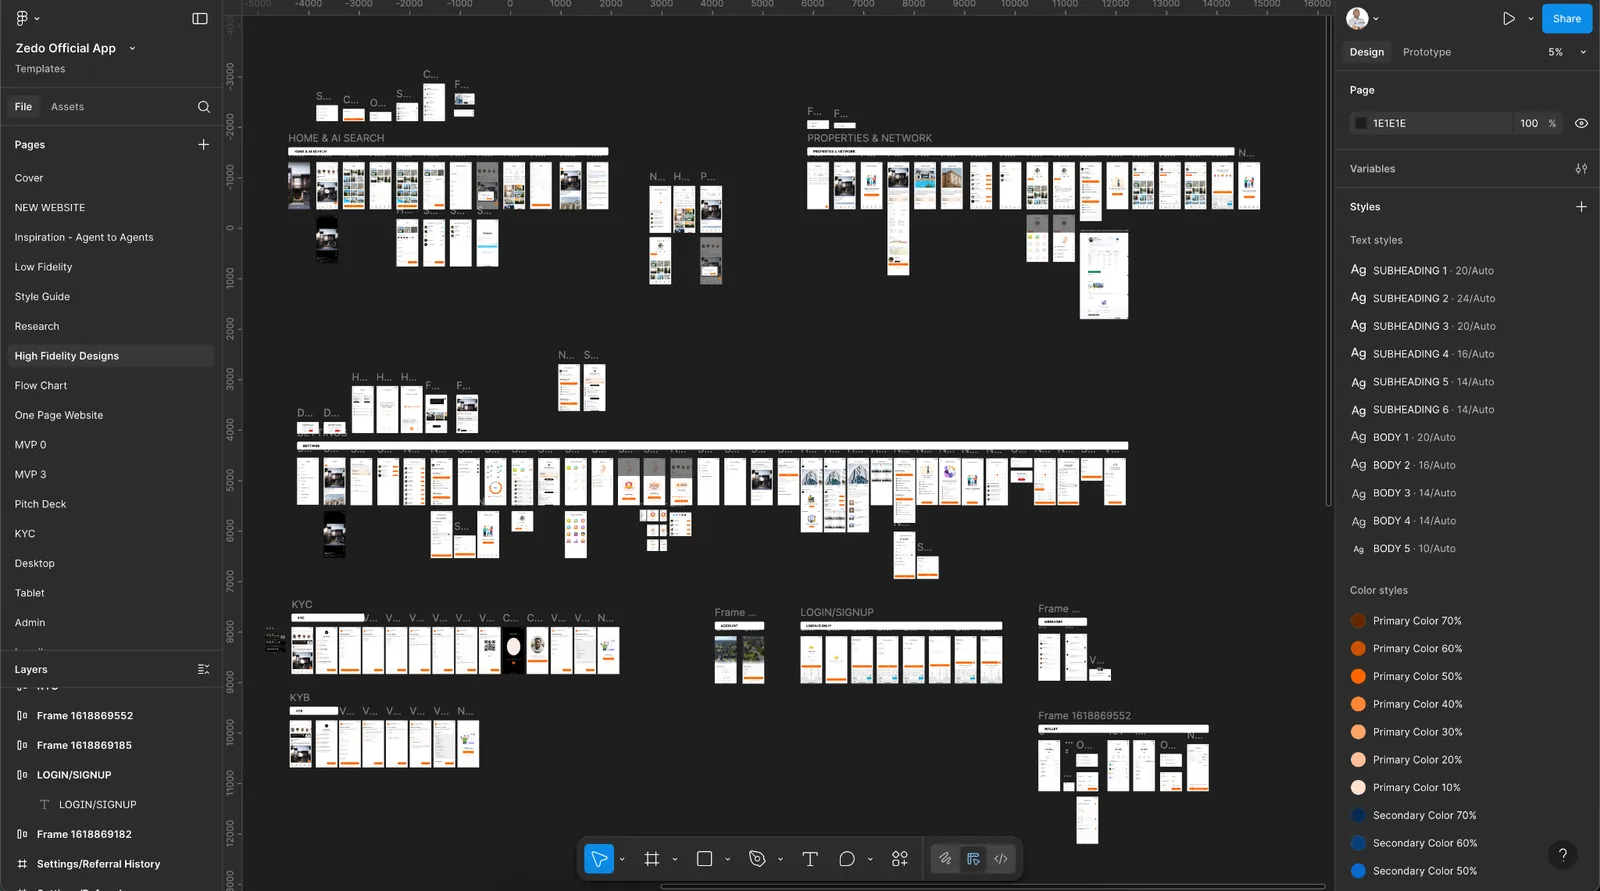Select High Fidelity Designs page
Screen dimensions: 1600x891
(x=110, y=356)
